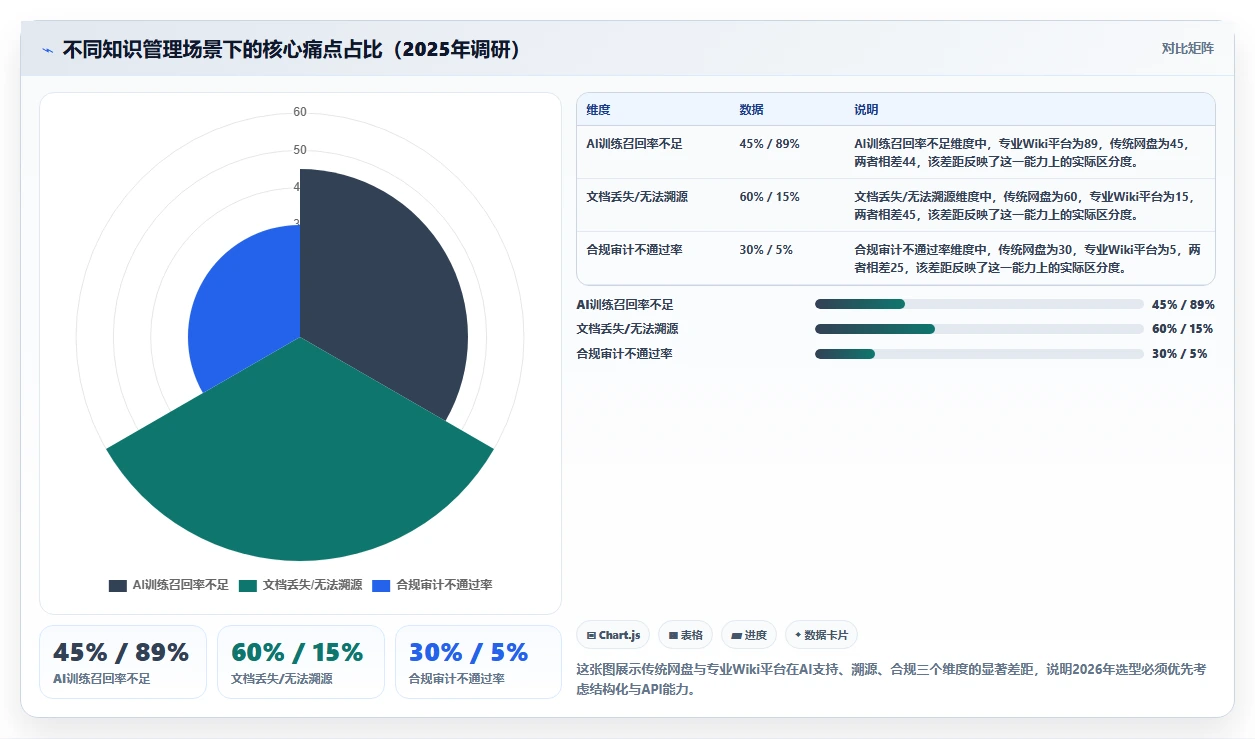Screen dimensions: 1255x739
Task: Click the 维度 column header
Action: tap(598, 109)
